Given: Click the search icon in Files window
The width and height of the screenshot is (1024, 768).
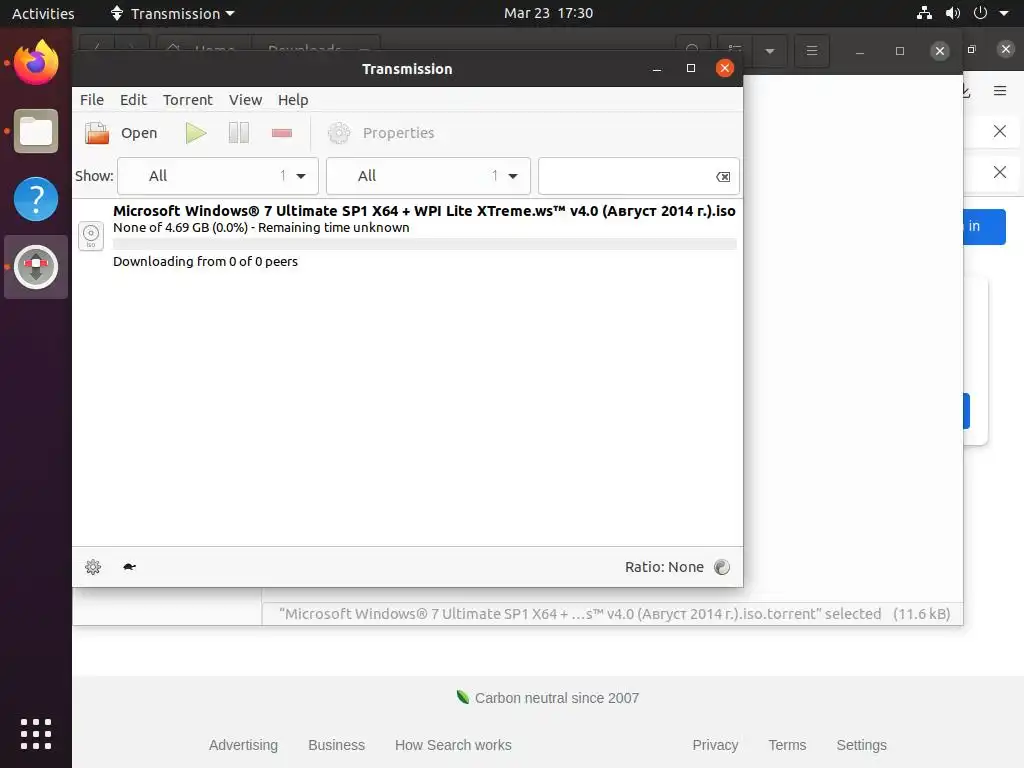Looking at the screenshot, I should tap(692, 49).
